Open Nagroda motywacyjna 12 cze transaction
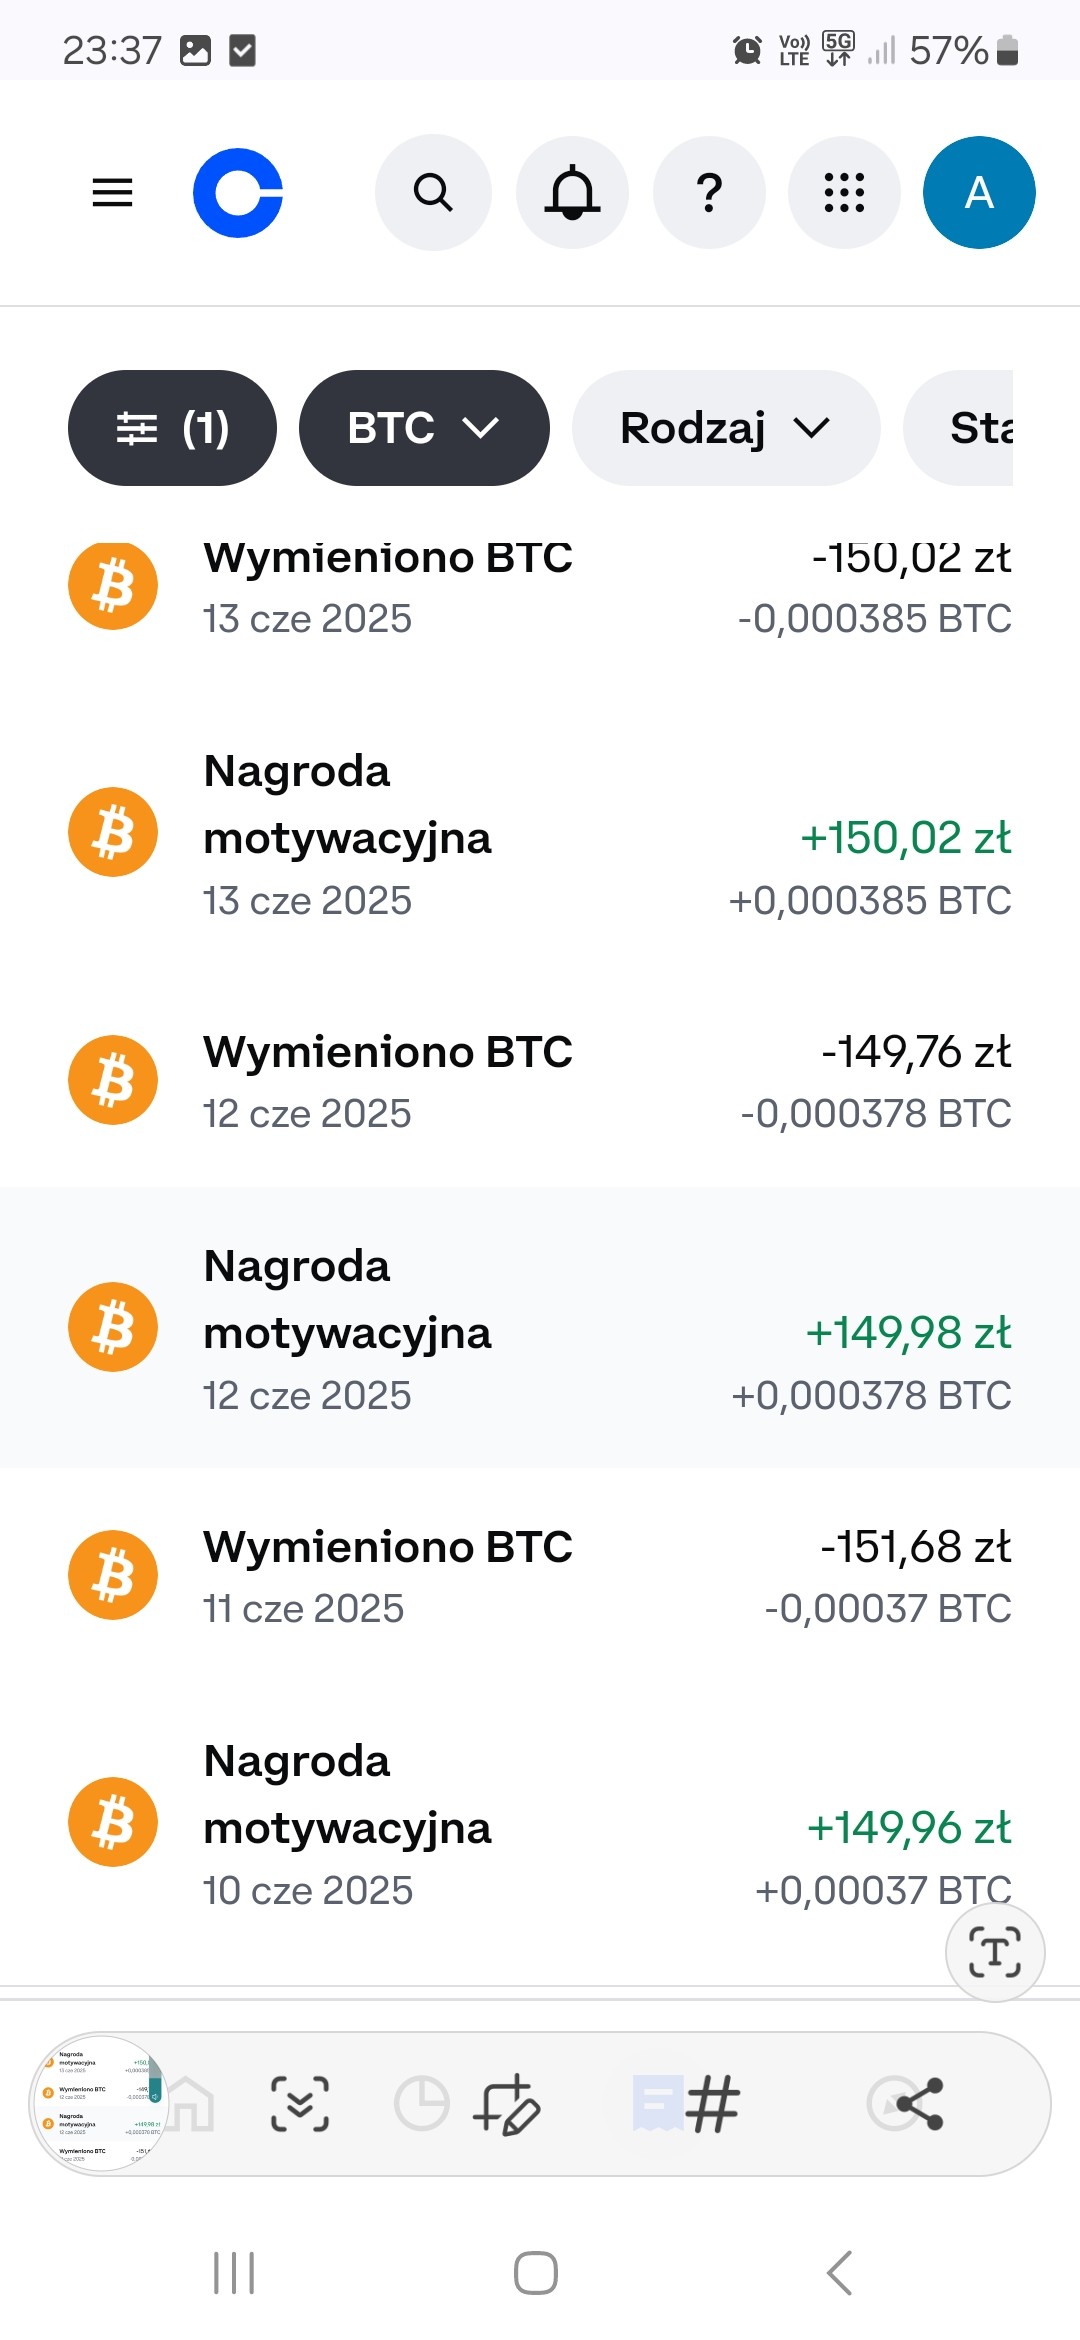 click(540, 1328)
